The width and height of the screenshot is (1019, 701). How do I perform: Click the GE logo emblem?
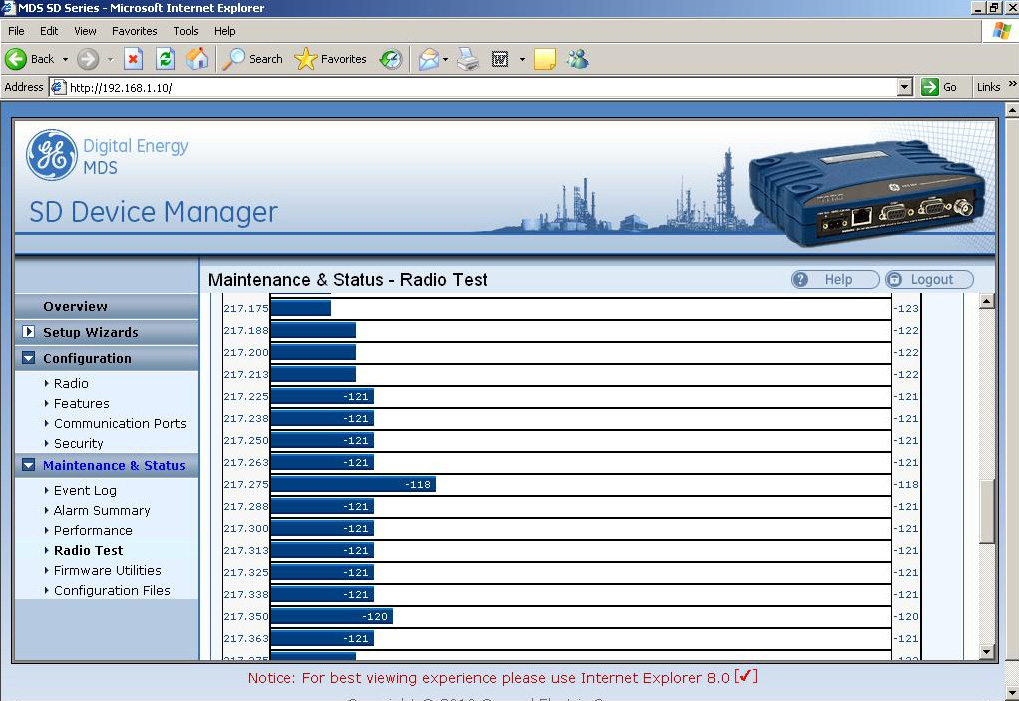(51, 155)
